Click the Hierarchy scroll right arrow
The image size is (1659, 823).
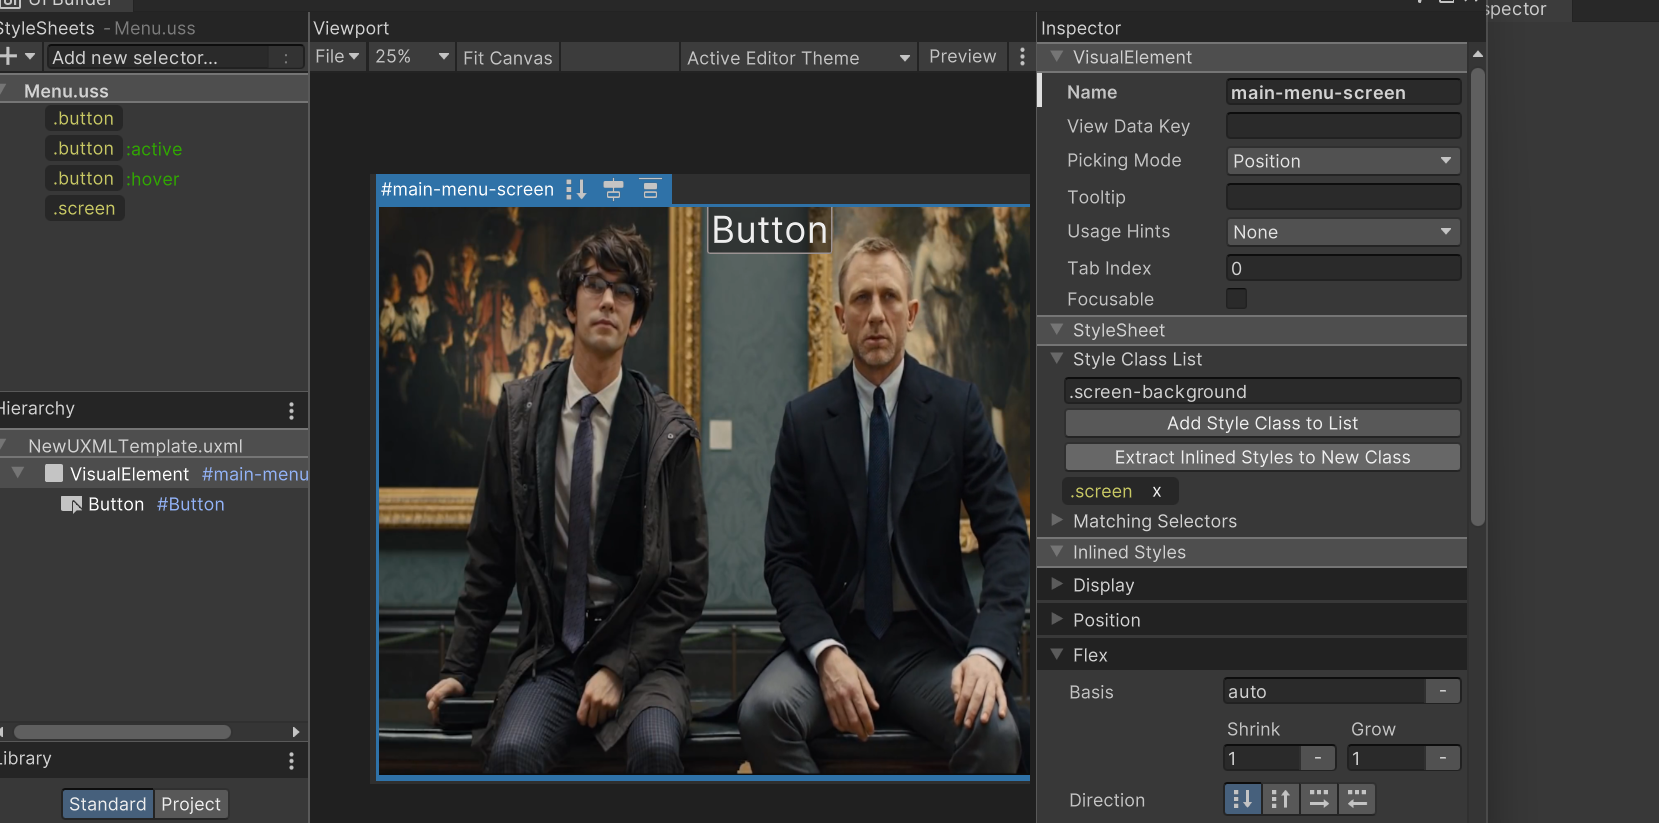pyautogui.click(x=295, y=732)
